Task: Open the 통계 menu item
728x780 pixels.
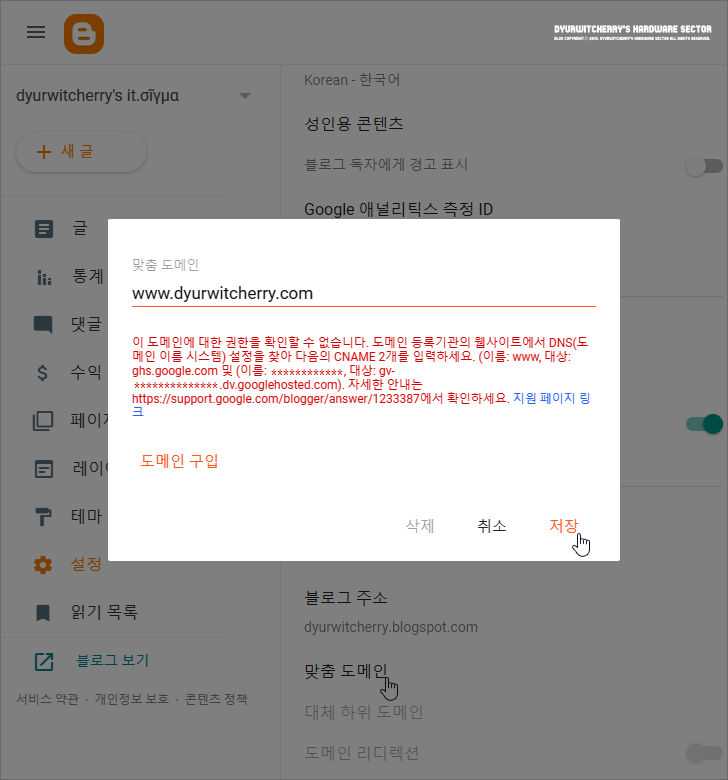Action: (x=88, y=276)
